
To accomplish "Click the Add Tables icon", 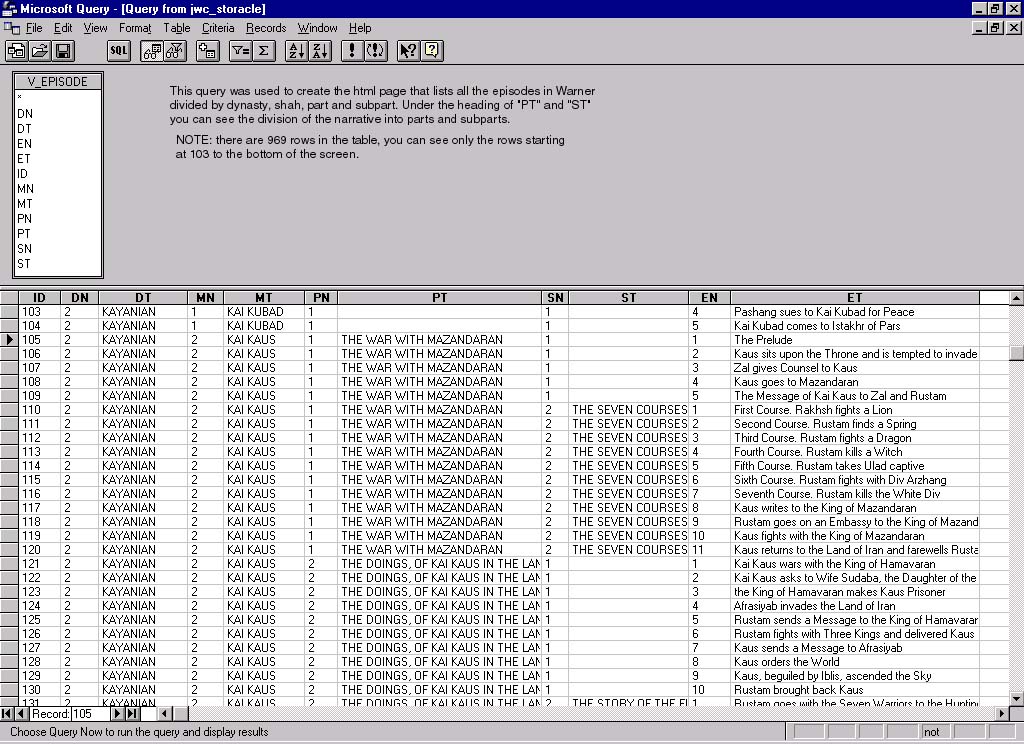I will click(x=208, y=50).
